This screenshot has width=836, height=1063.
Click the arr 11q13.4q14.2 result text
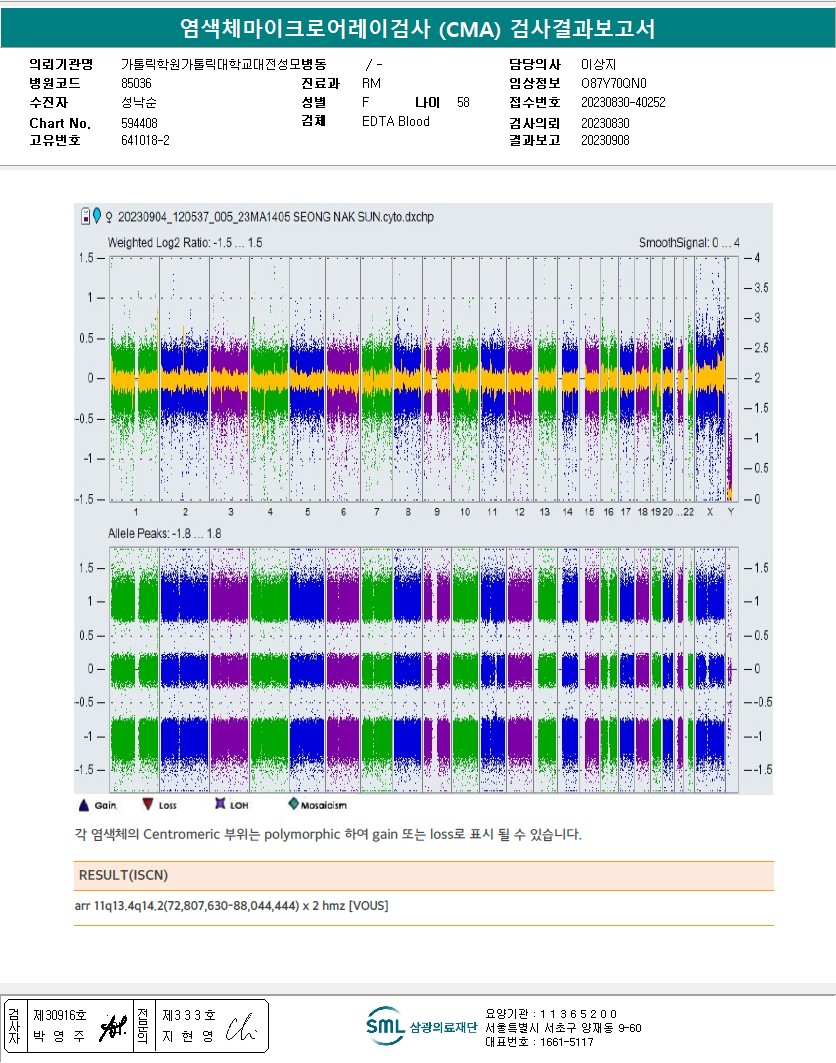(x=232, y=906)
